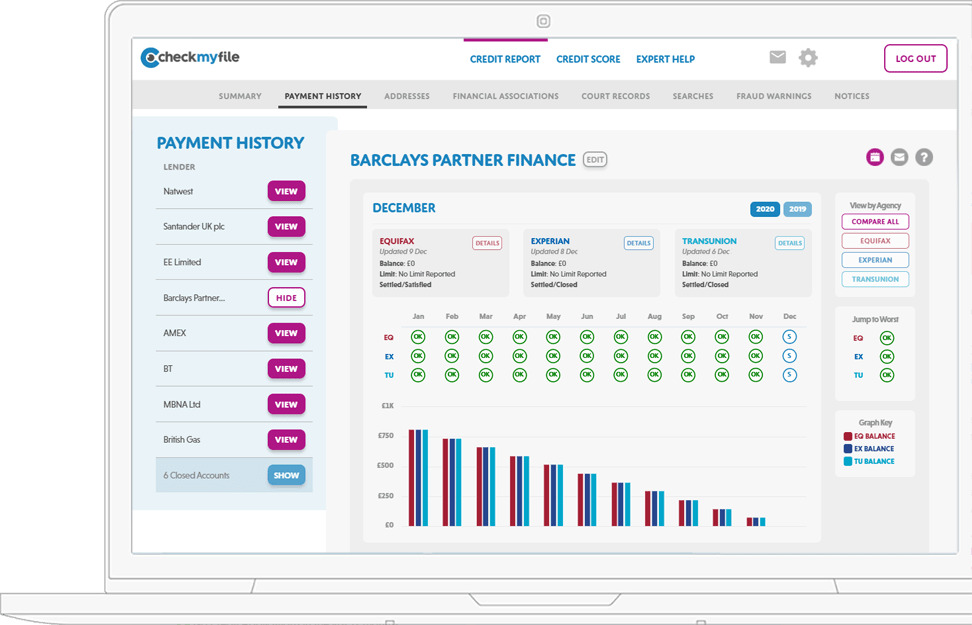The height and width of the screenshot is (625, 972).
Task: Click Experian September OK status icon
Action: (688, 356)
